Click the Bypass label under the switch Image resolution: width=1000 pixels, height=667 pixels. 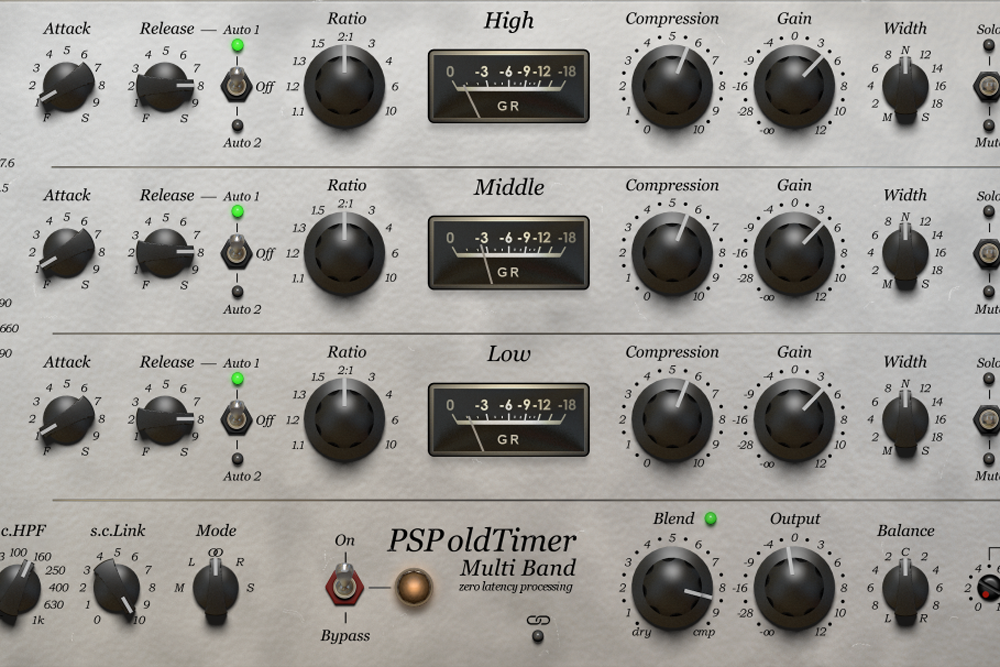click(345, 636)
